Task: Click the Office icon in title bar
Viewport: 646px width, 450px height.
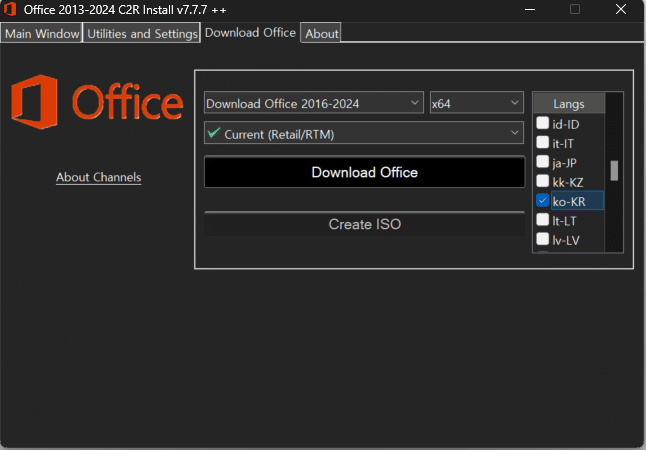Action: (10, 9)
